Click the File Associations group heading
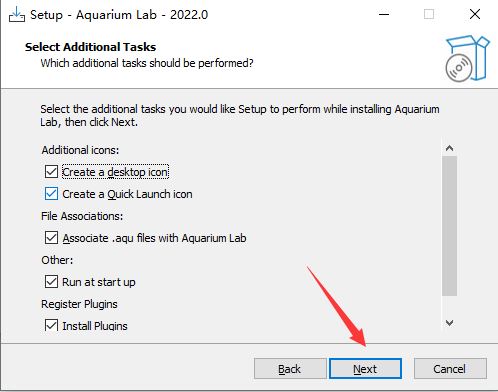This screenshot has width=498, height=392. click(82, 216)
